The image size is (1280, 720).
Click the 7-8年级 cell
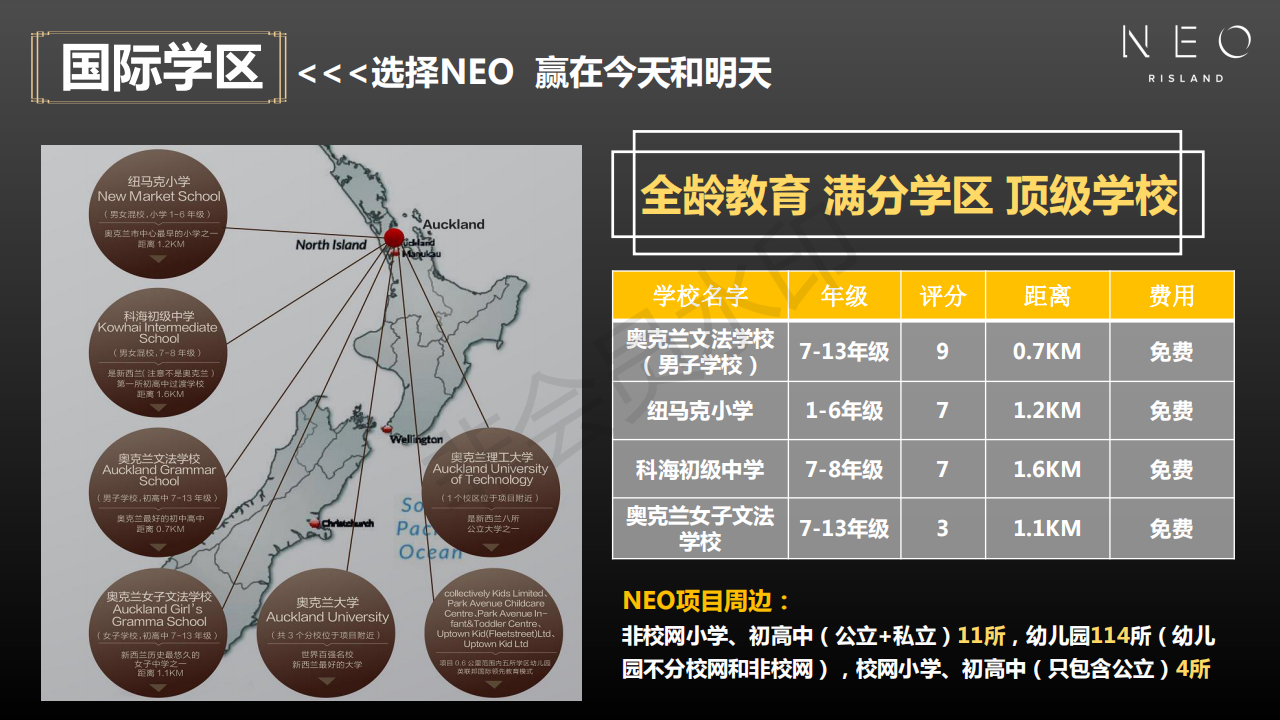844,470
